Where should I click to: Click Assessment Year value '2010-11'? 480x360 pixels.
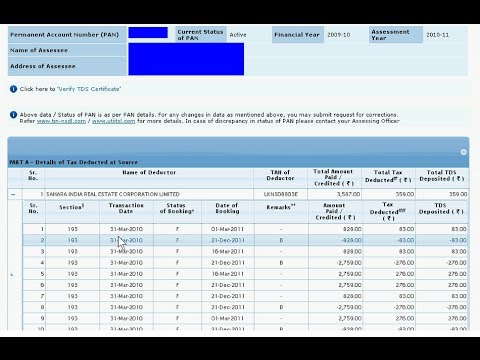click(x=437, y=35)
